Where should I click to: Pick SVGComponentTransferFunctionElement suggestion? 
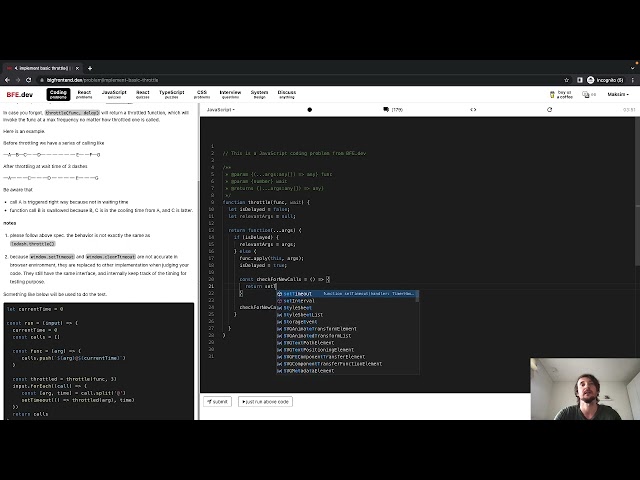(x=347, y=364)
